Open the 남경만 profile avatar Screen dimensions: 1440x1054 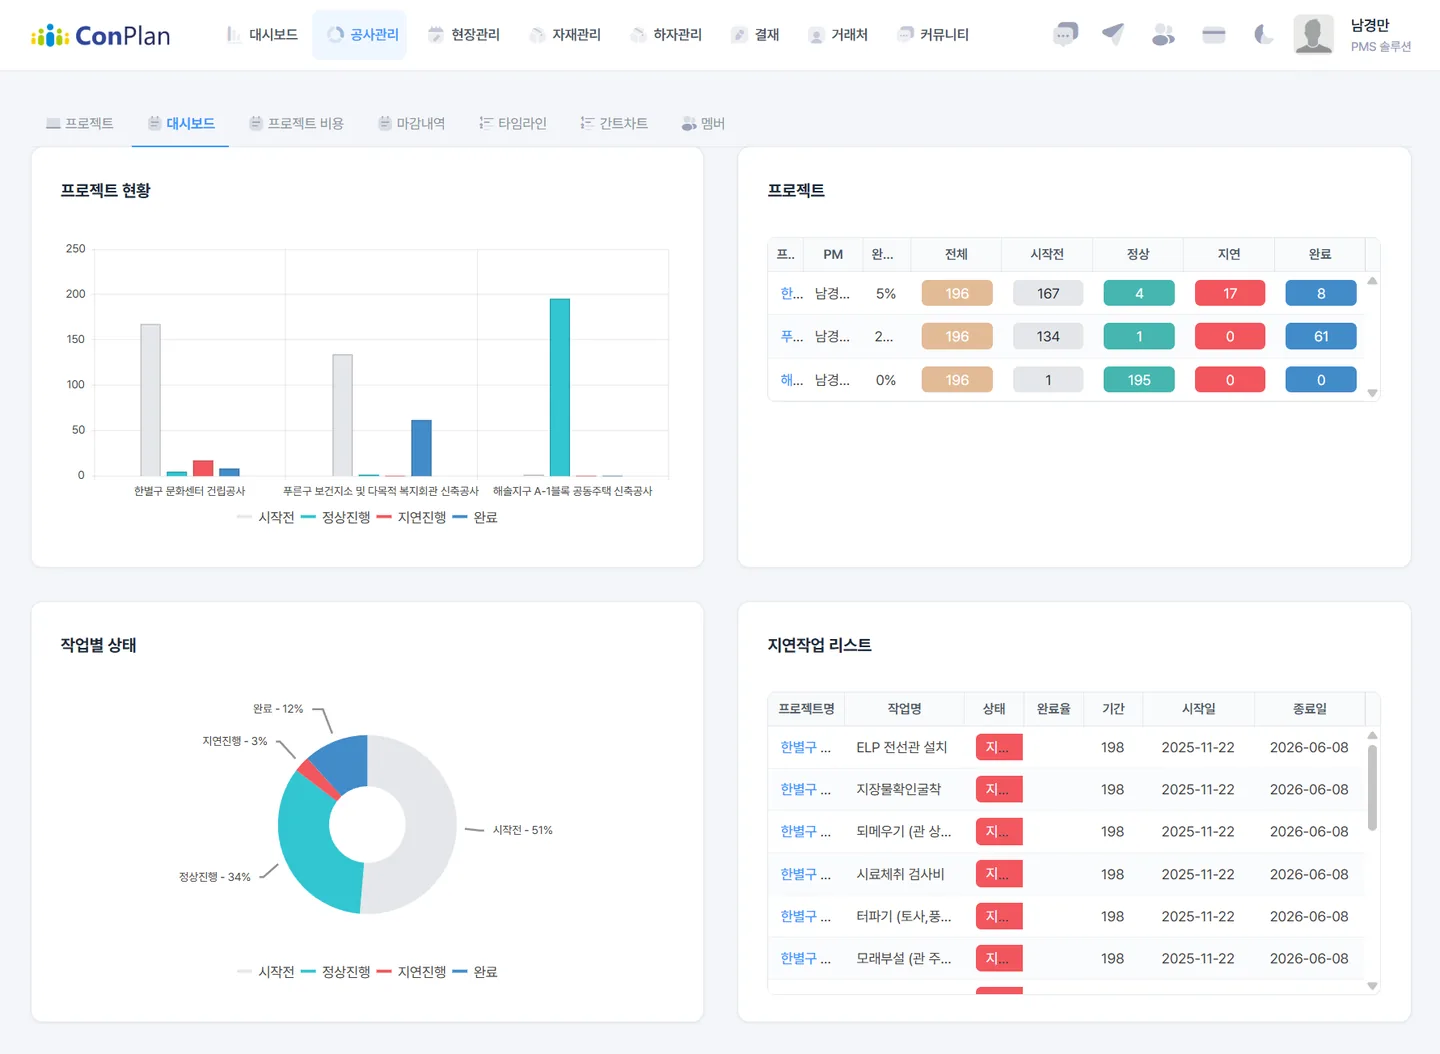[1314, 35]
